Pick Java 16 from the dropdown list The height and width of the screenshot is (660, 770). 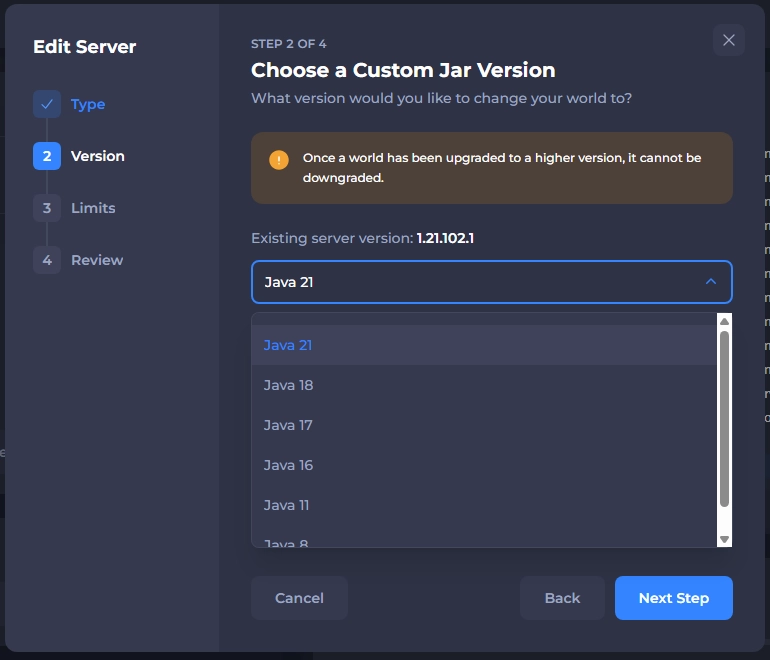tap(288, 465)
